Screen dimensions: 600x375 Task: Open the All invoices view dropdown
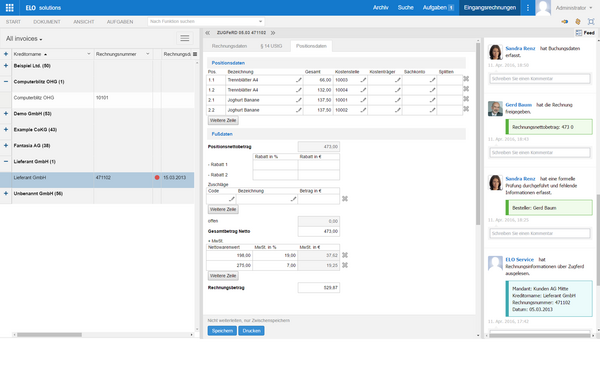pyautogui.click(x=24, y=39)
